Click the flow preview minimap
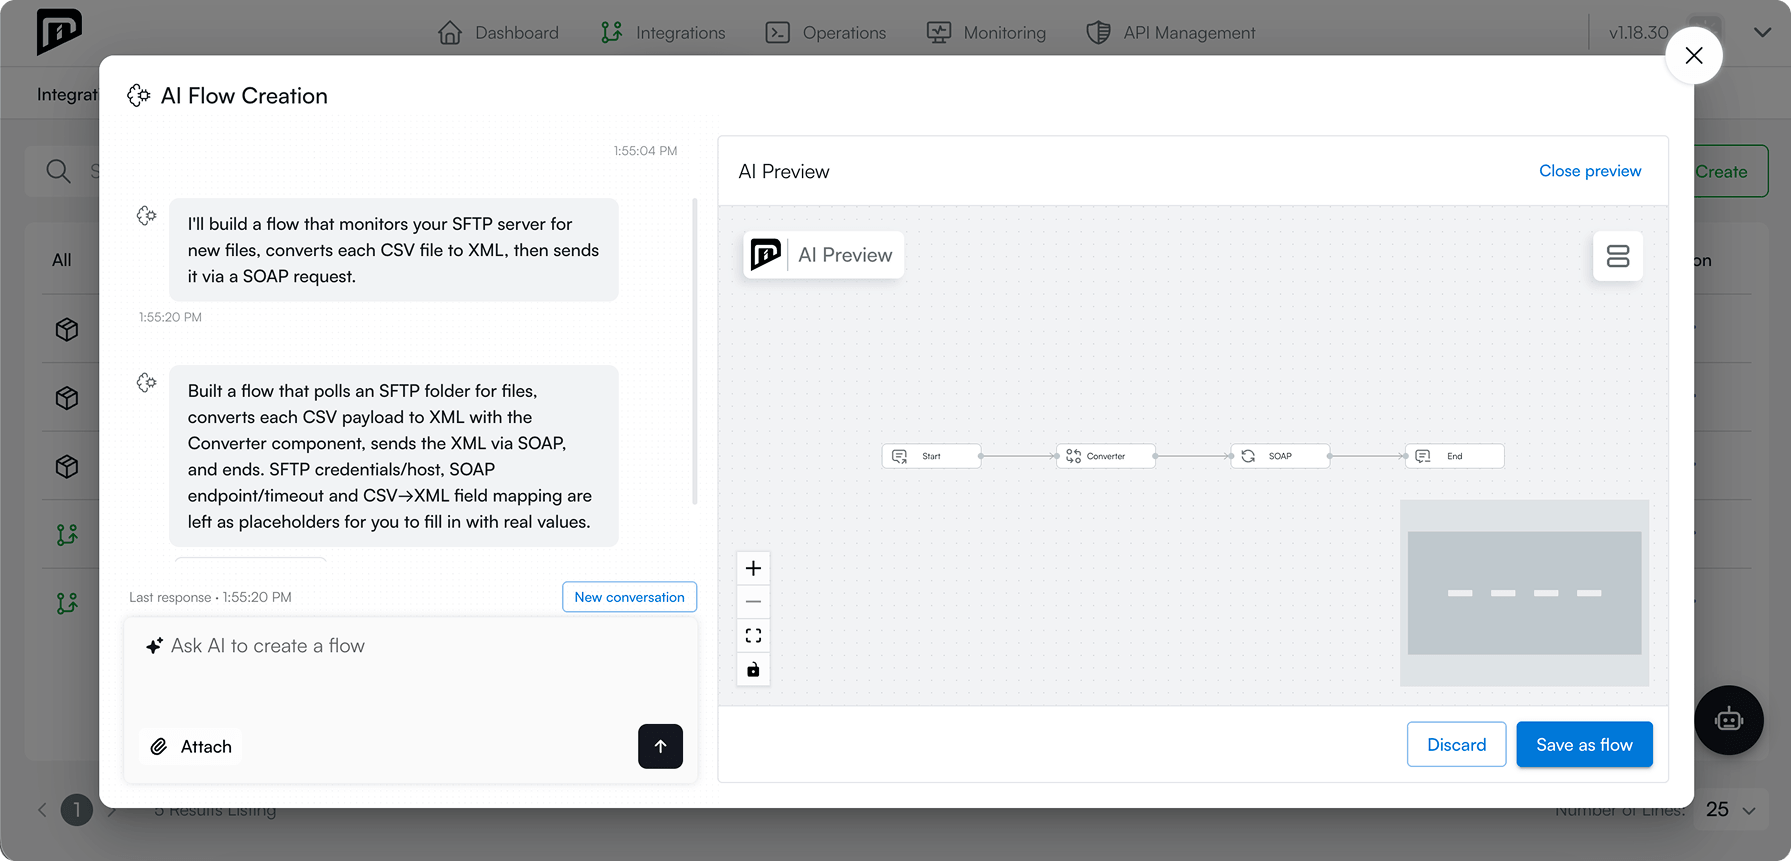The image size is (1791, 861). 1524,593
